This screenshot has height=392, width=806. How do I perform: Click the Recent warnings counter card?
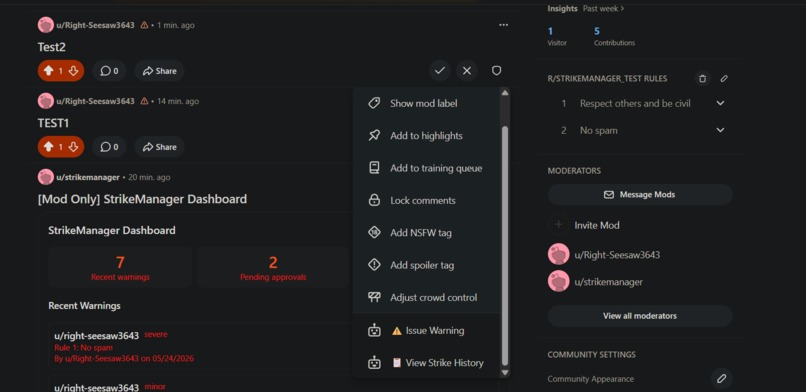(120, 267)
